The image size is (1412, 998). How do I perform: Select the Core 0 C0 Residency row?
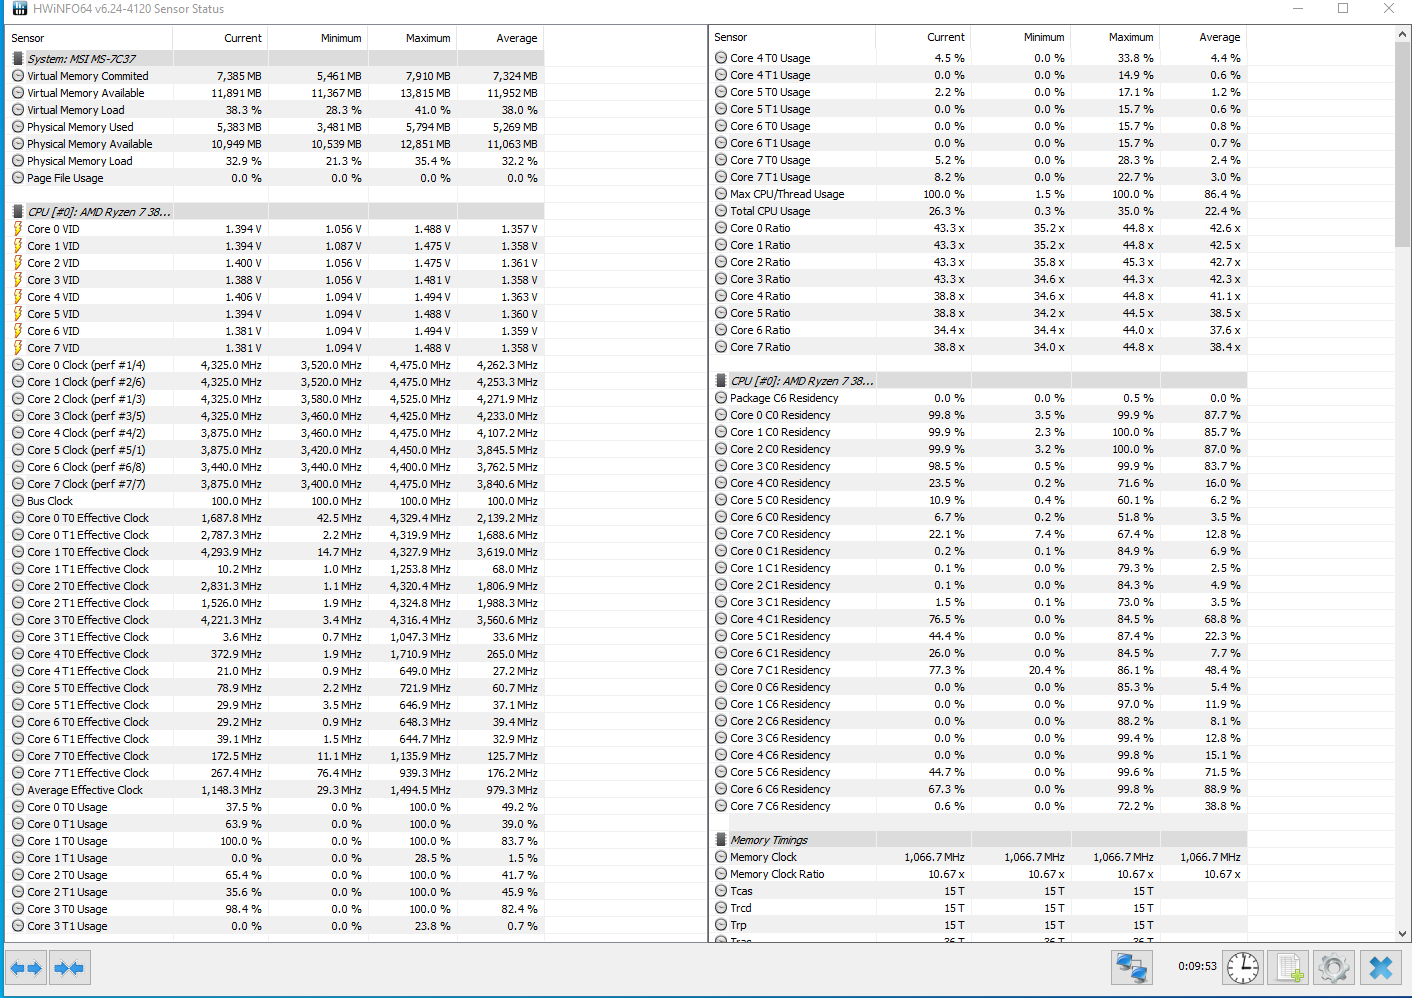click(x=979, y=415)
